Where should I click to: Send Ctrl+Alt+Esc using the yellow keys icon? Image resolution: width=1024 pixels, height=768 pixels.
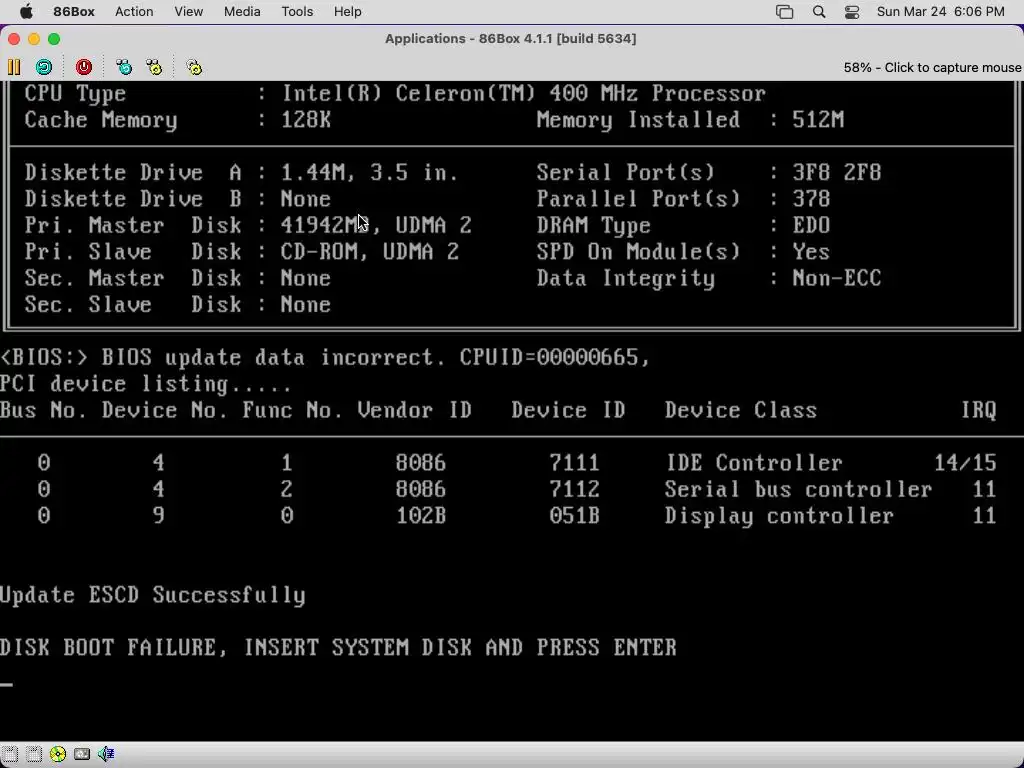tap(154, 67)
